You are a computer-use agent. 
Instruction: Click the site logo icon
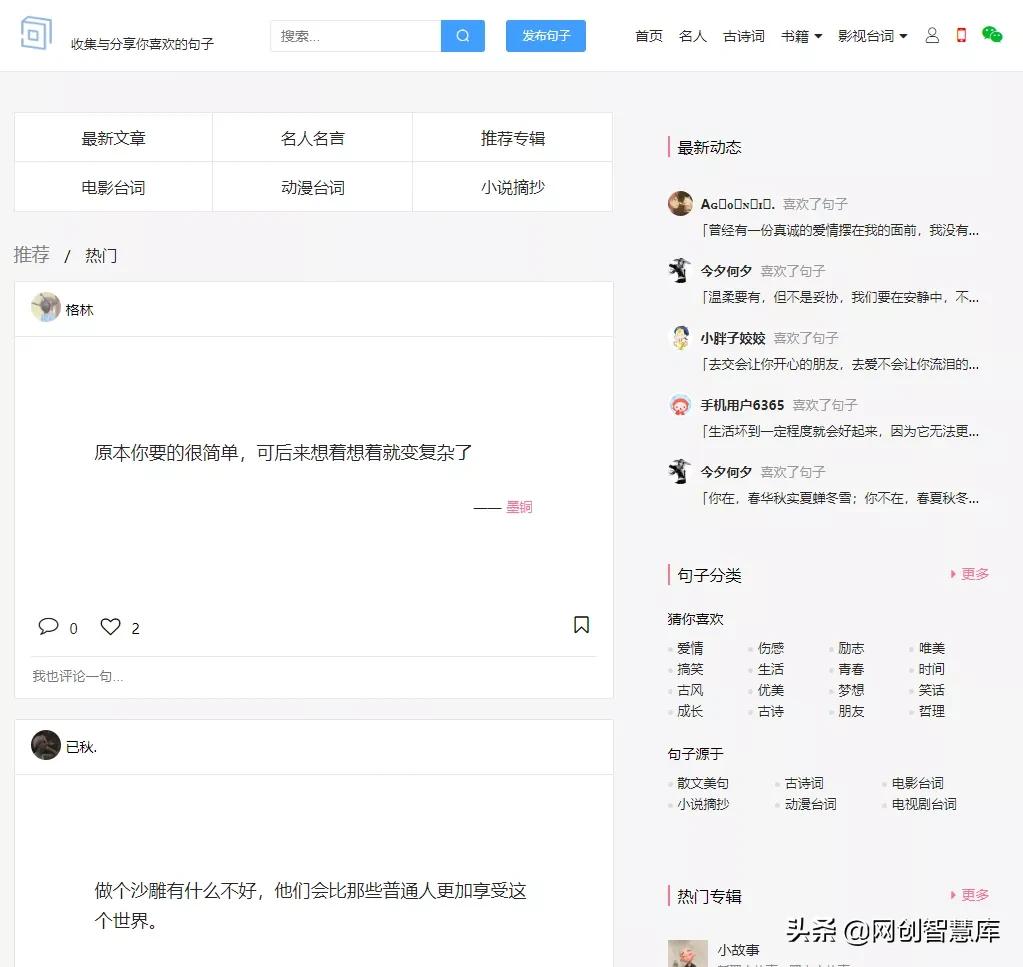click(x=34, y=33)
